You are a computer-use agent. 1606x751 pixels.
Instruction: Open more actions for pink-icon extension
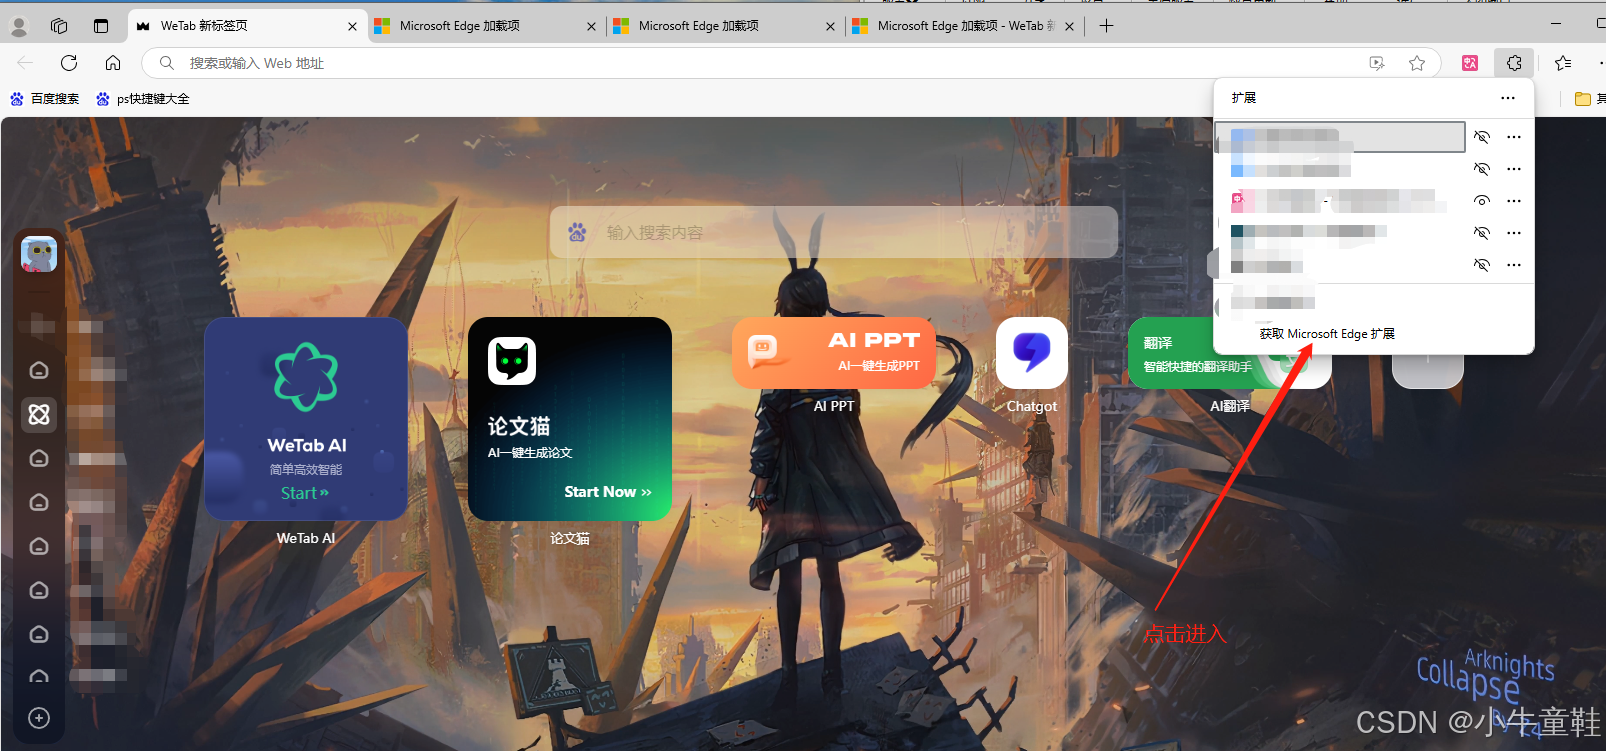click(1514, 201)
